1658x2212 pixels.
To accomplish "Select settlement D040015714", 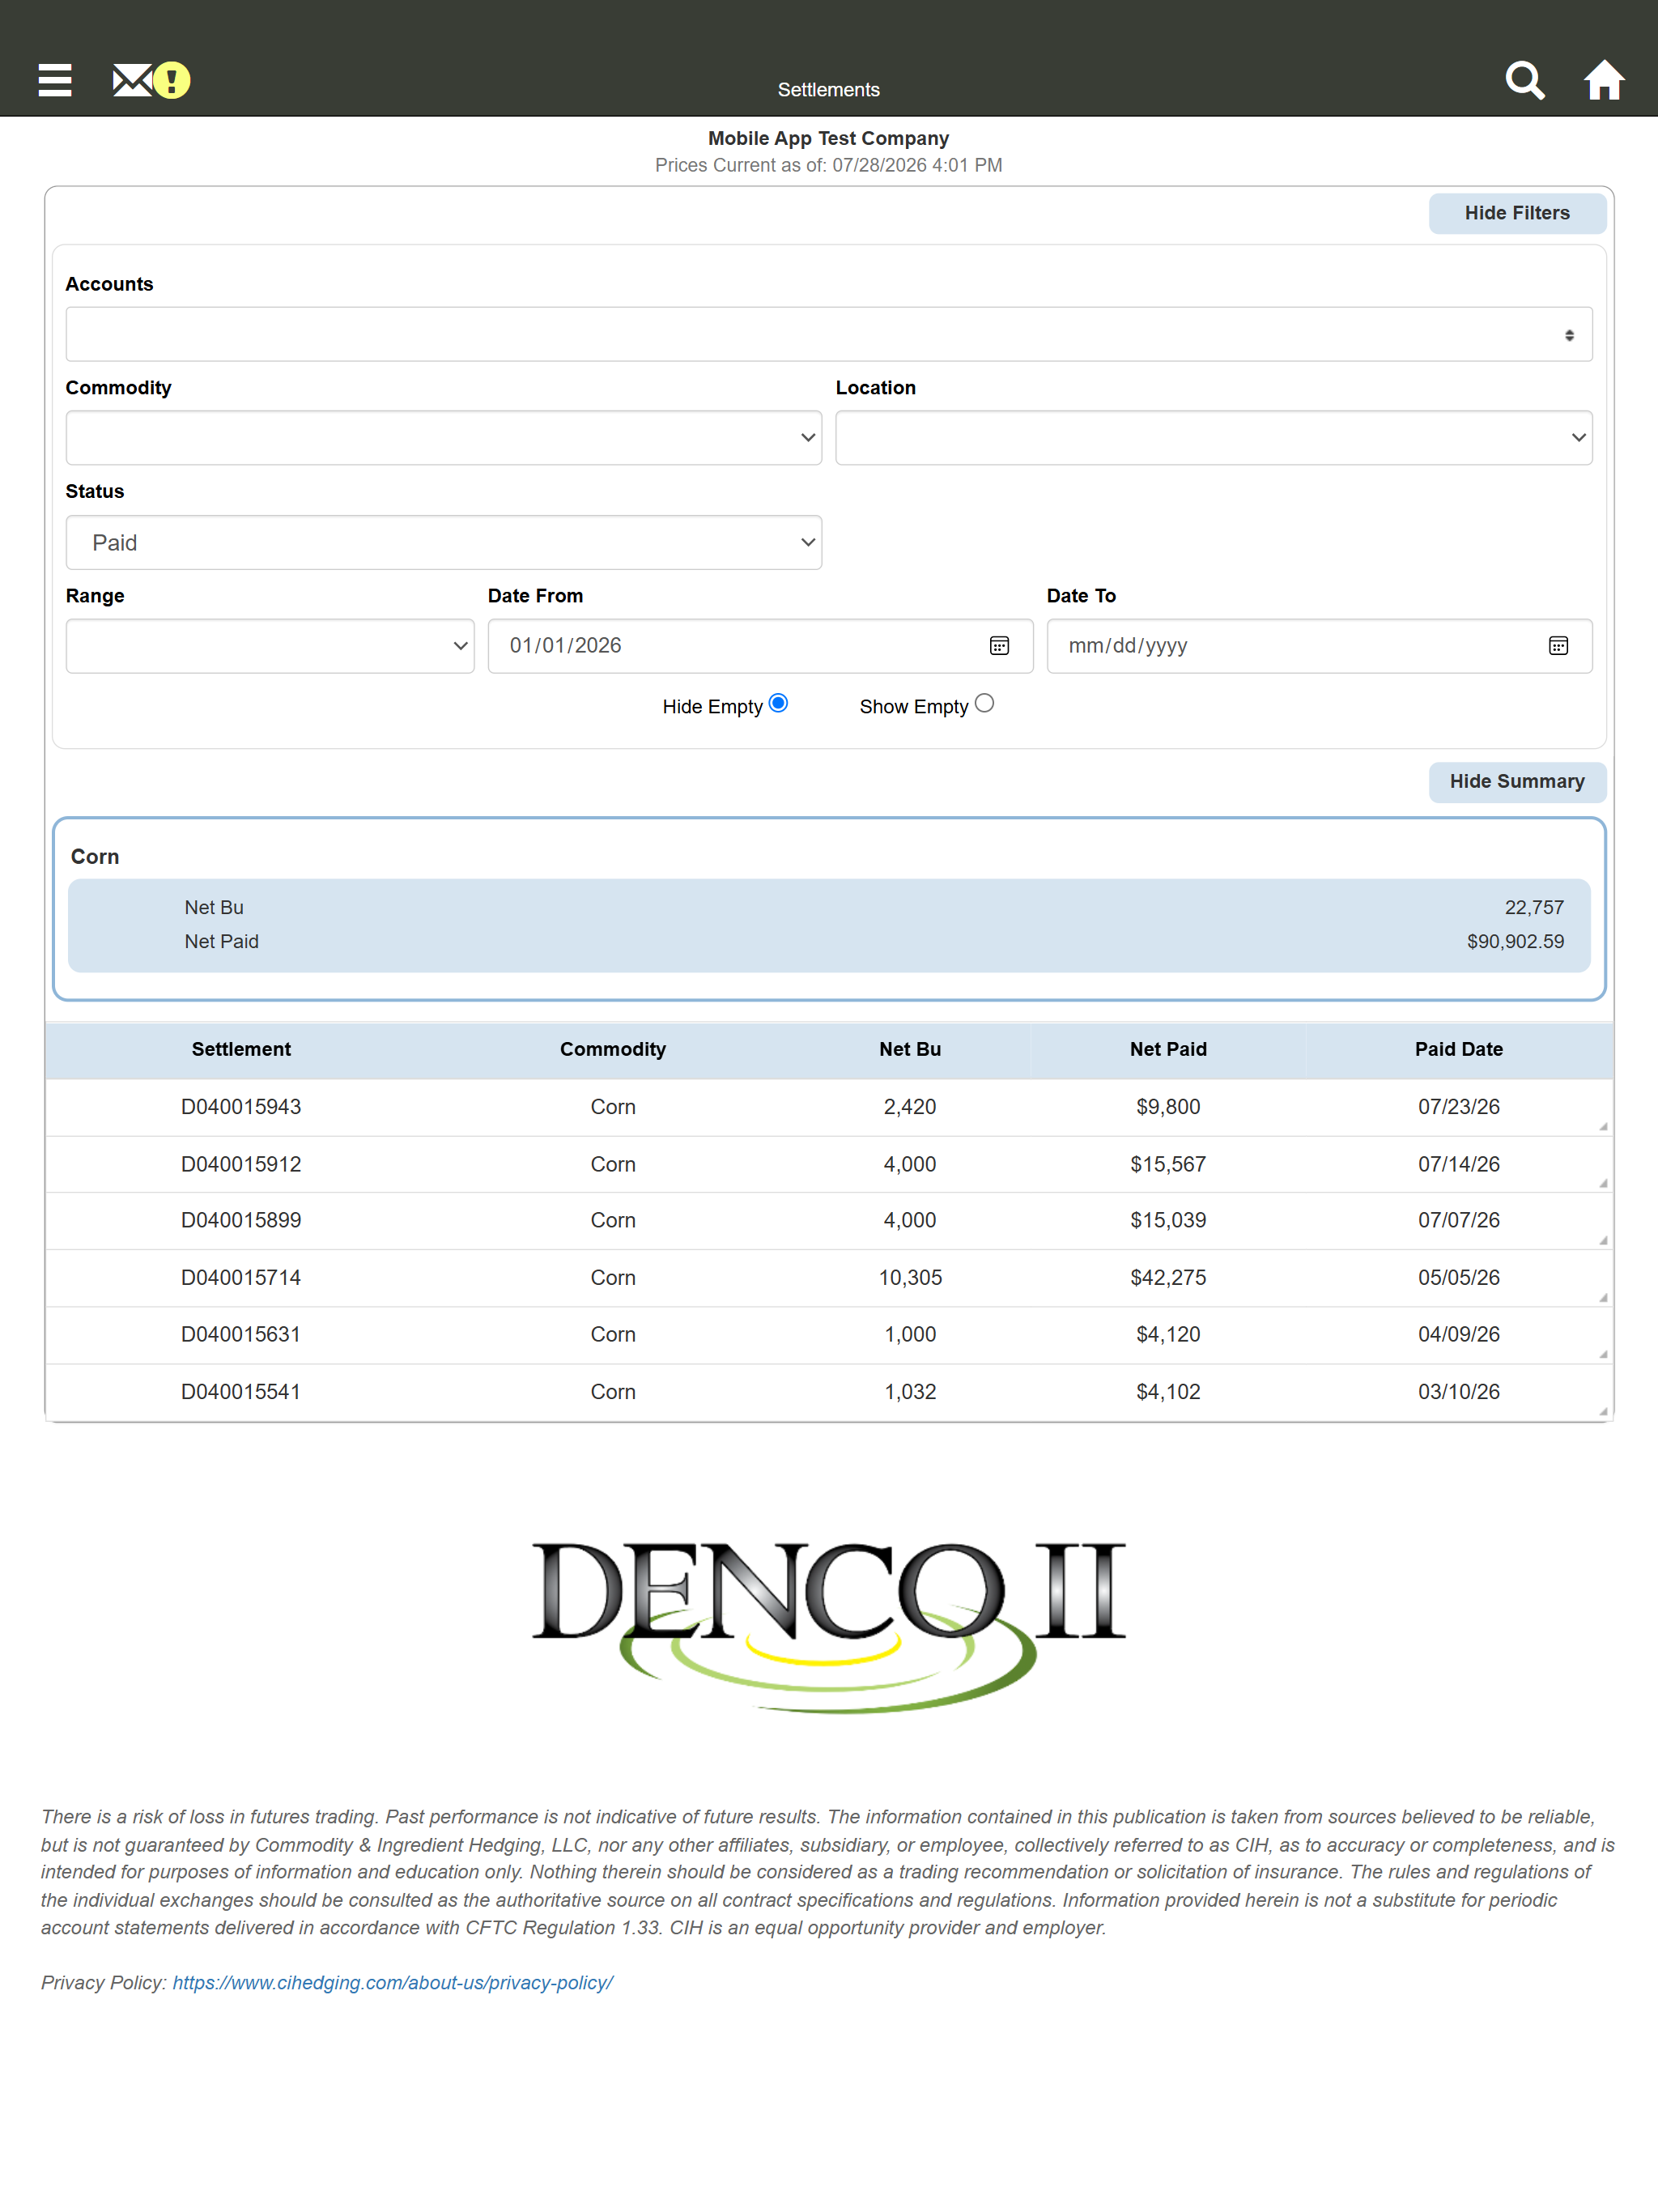I will [x=241, y=1278].
